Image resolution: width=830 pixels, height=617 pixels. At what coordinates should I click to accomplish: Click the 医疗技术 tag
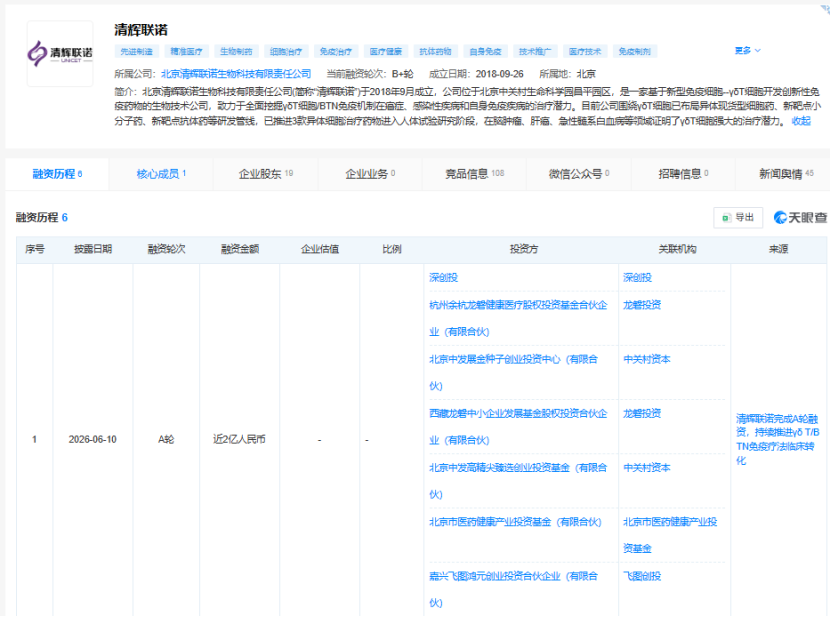pos(585,51)
